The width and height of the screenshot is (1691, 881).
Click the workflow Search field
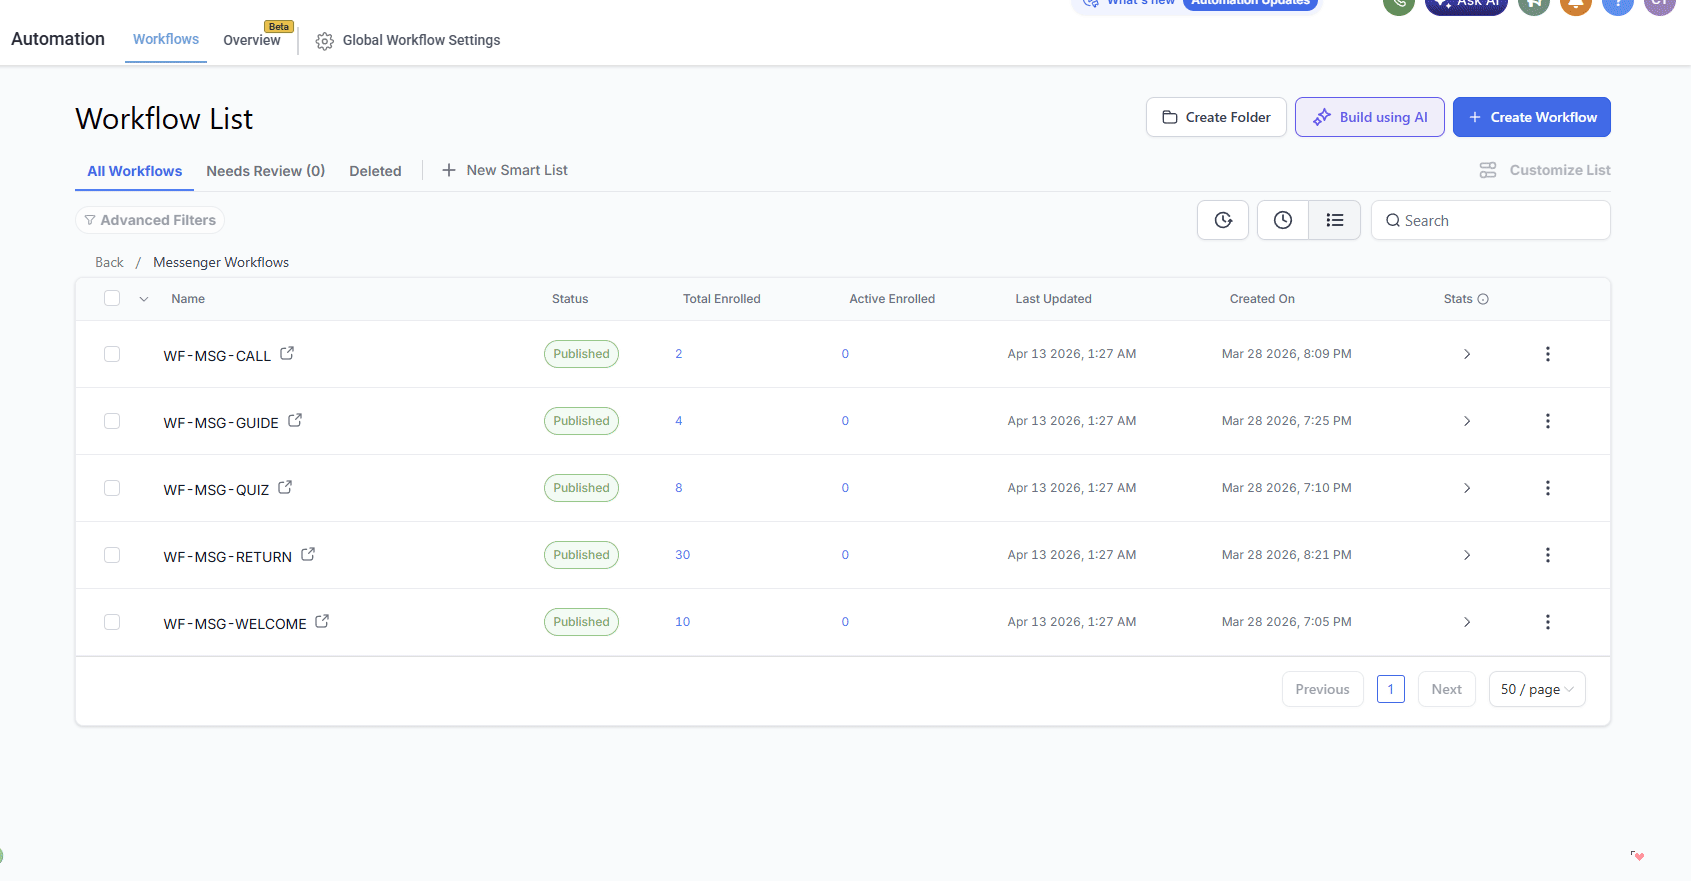1491,220
